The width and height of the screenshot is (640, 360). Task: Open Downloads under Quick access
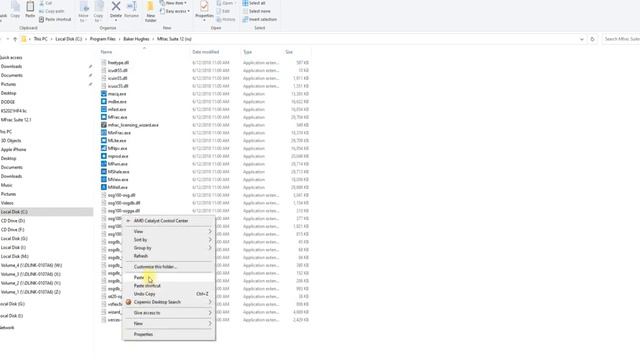coord(11,67)
